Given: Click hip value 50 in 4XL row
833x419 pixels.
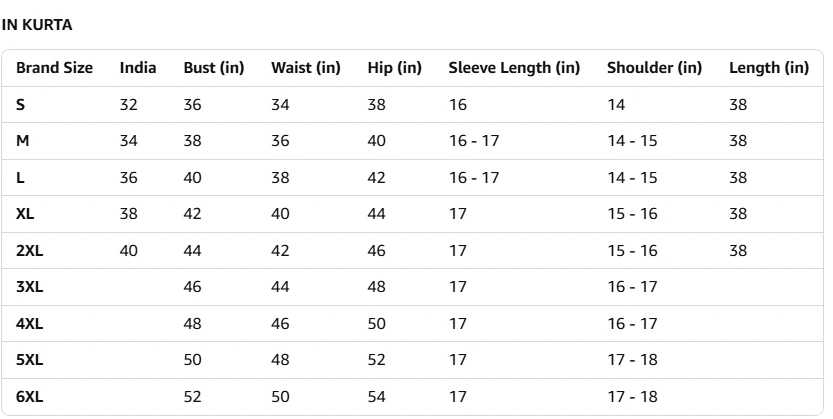Looking at the screenshot, I should coord(376,323).
